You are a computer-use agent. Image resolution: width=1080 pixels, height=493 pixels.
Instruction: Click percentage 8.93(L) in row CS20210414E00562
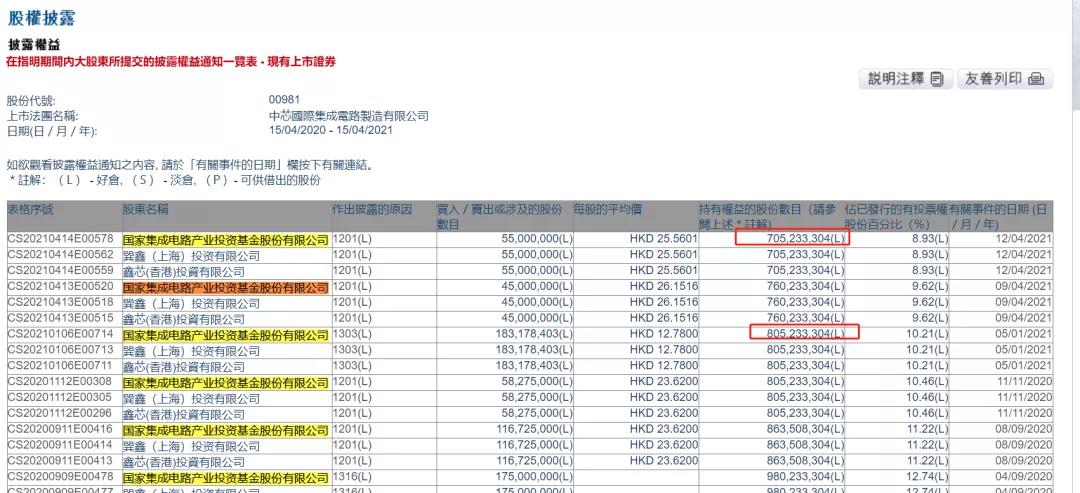coord(930,255)
